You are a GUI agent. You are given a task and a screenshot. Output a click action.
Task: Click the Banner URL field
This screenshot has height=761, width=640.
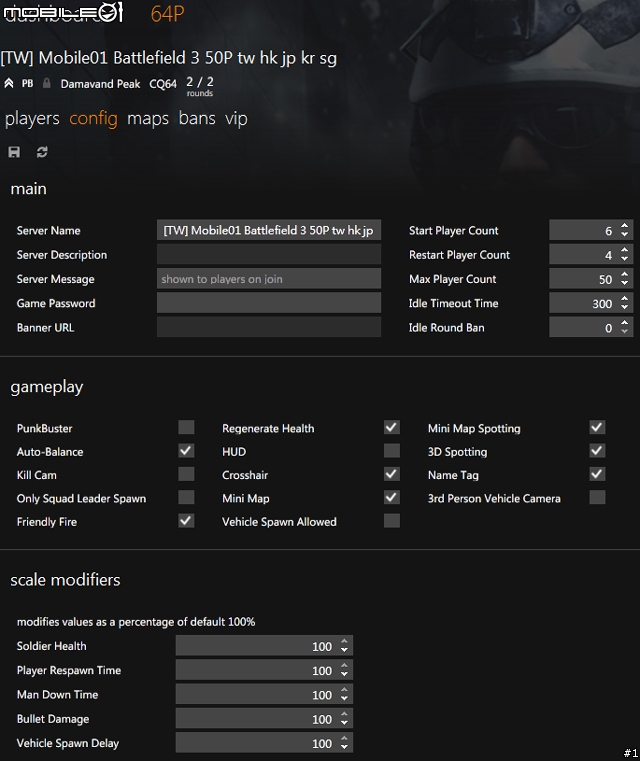(x=269, y=327)
